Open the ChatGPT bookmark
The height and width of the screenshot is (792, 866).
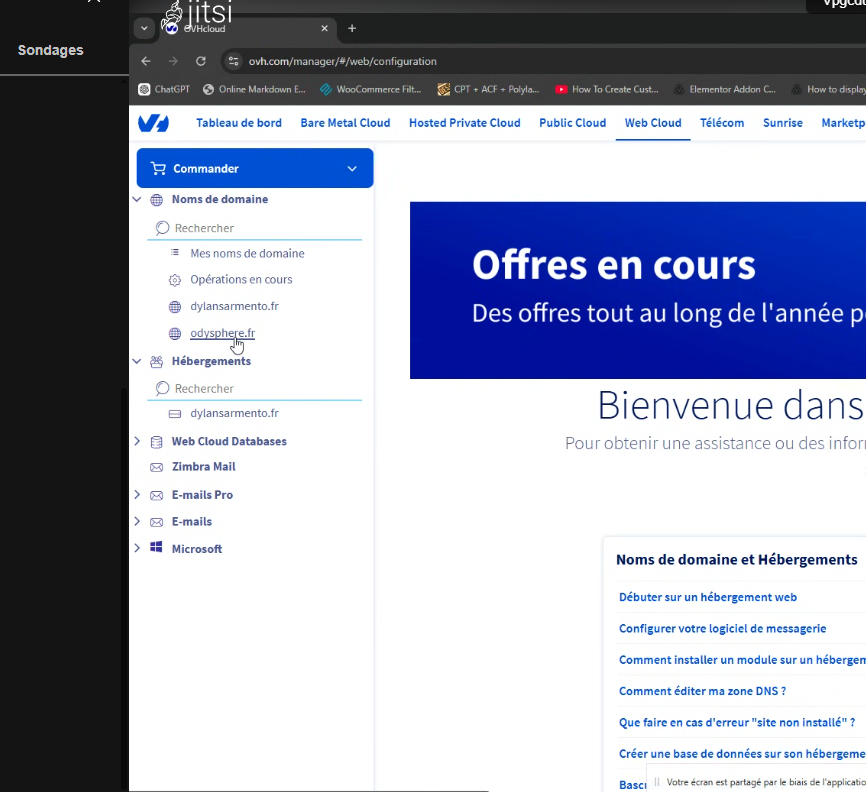coord(164,89)
